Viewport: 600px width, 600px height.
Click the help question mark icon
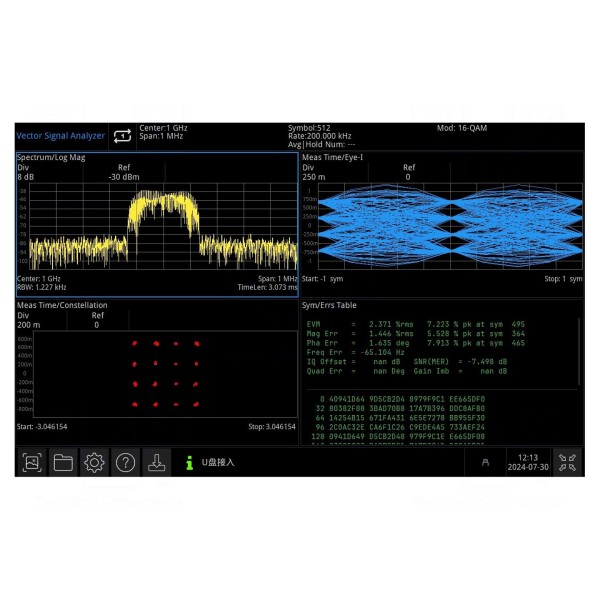(125, 462)
